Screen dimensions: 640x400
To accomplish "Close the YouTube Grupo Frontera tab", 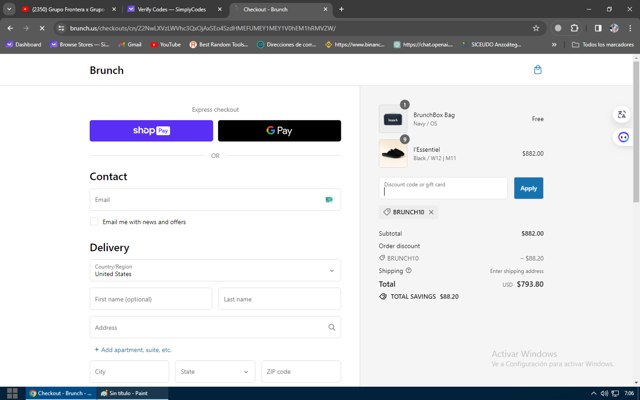I will (114, 9).
